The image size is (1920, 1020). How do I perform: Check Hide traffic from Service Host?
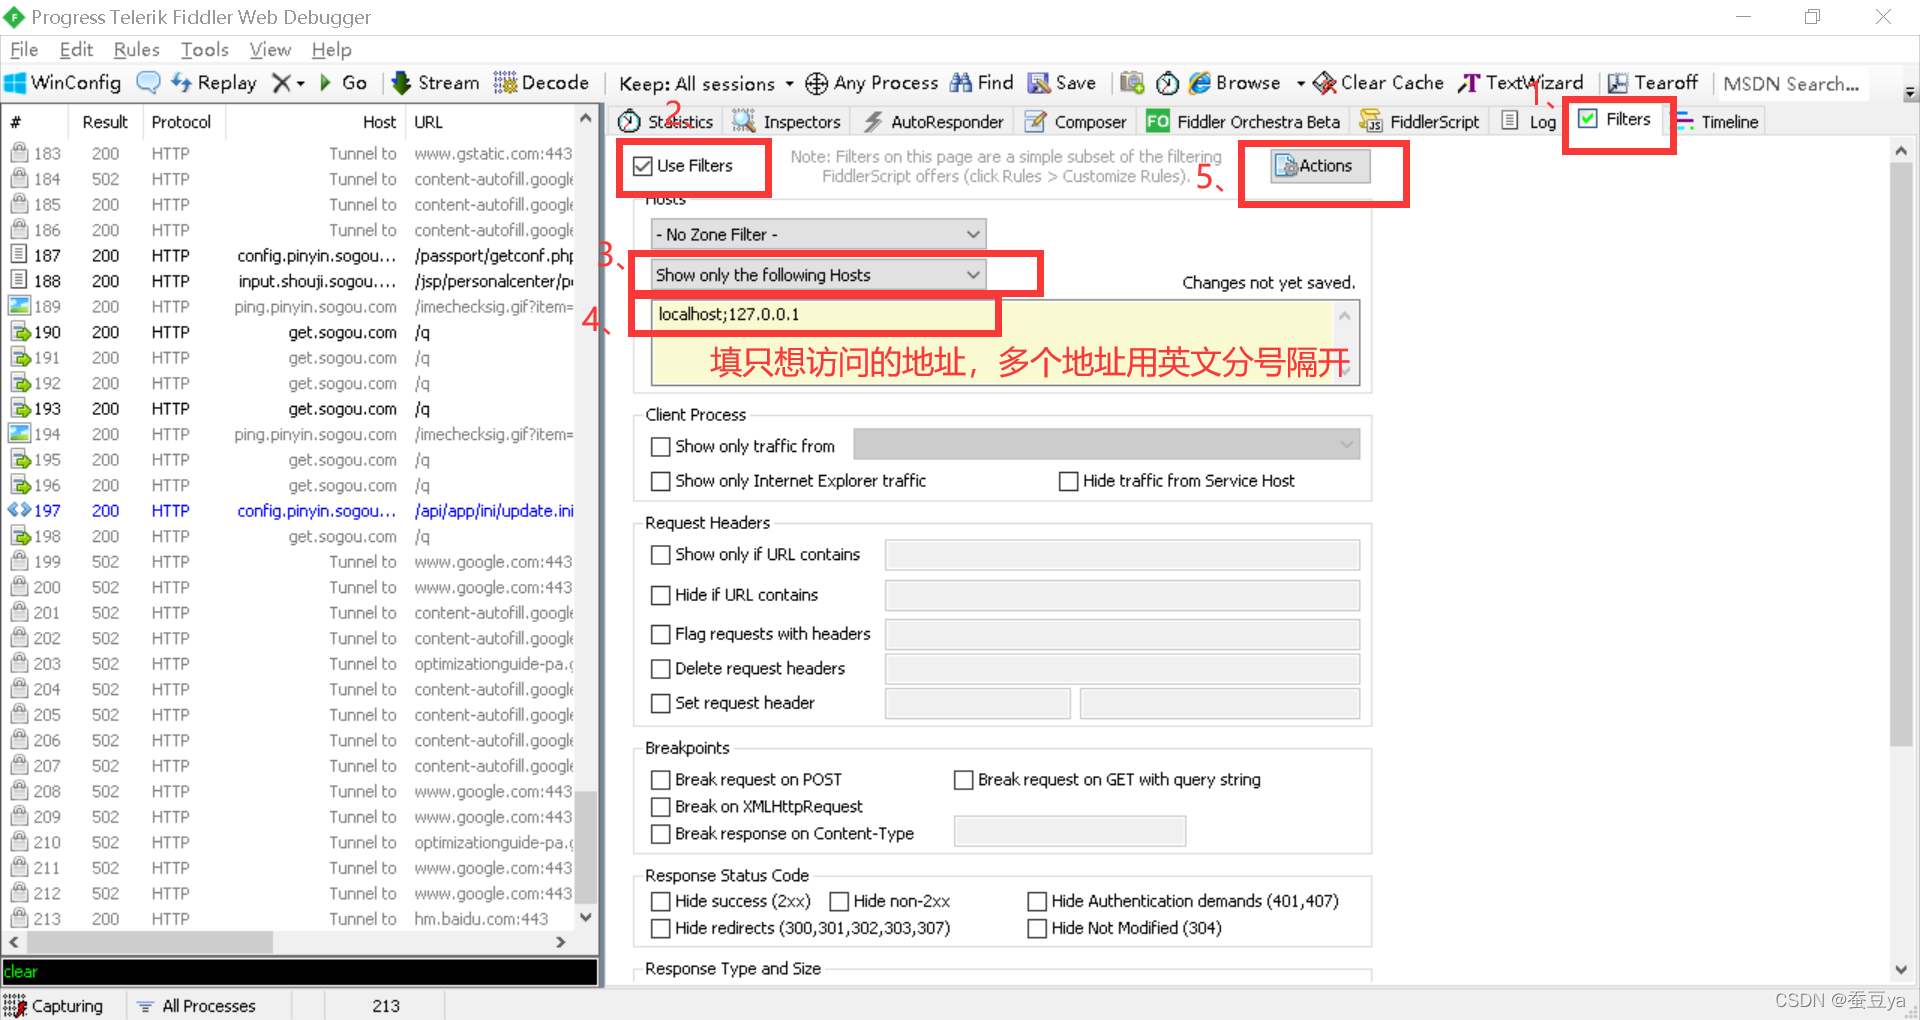coord(1069,482)
